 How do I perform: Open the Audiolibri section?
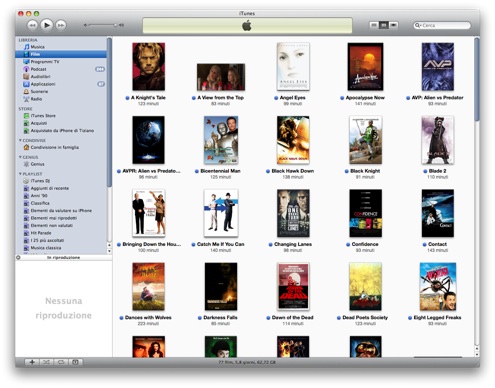click(40, 77)
